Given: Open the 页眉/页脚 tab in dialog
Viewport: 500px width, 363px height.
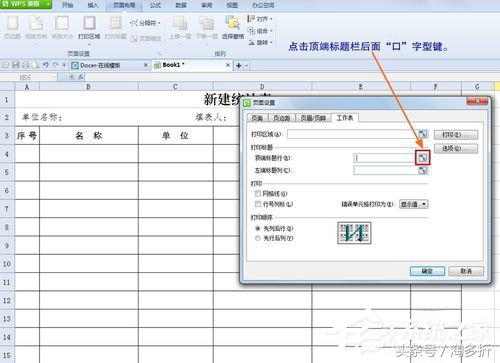Looking at the screenshot, I should pos(313,118).
